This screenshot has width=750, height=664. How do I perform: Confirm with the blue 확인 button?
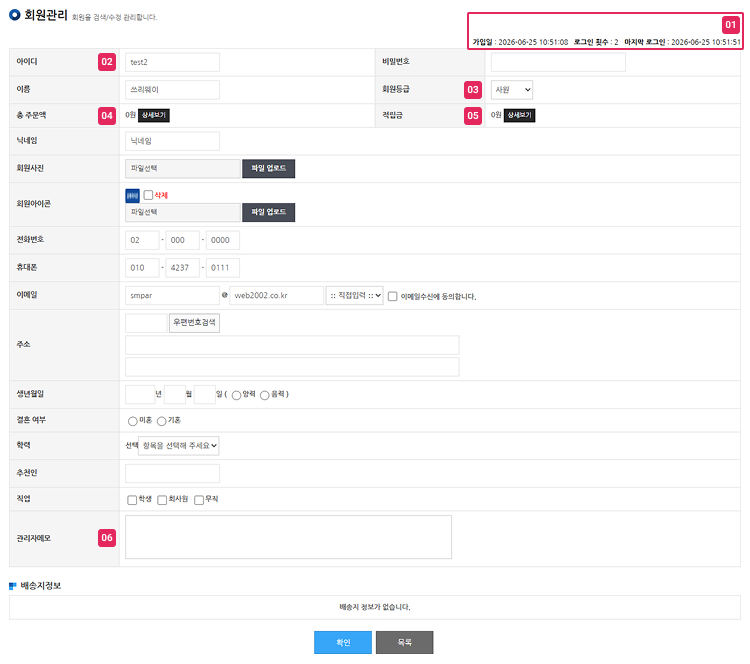click(x=343, y=642)
